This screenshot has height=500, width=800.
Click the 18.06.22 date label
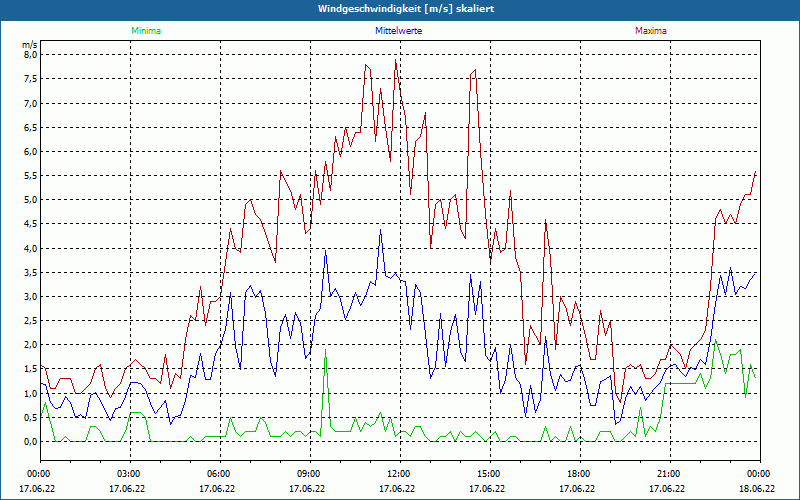[757, 488]
